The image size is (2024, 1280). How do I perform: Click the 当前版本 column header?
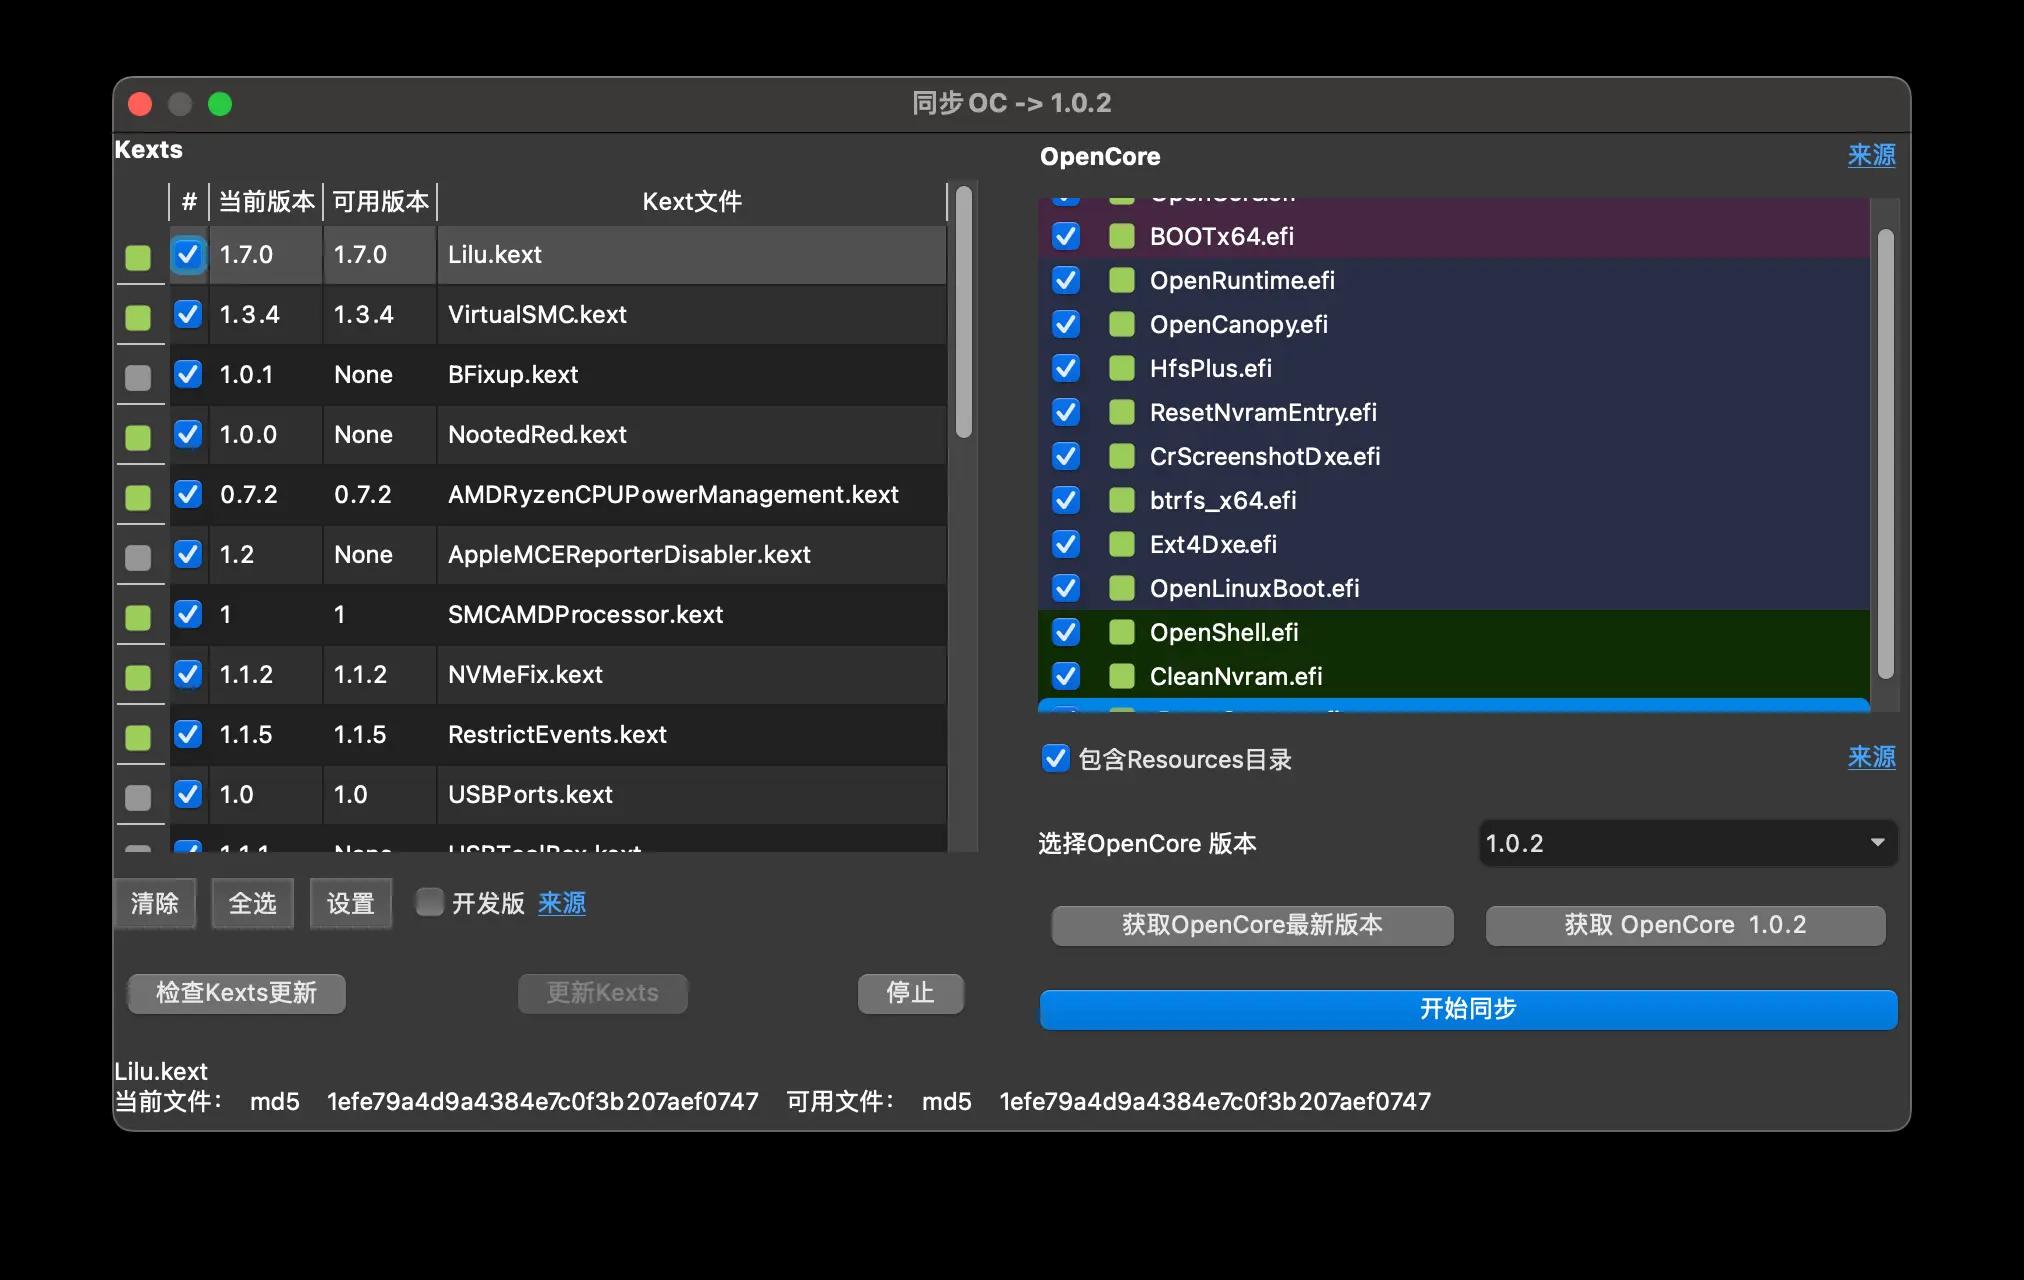267,201
